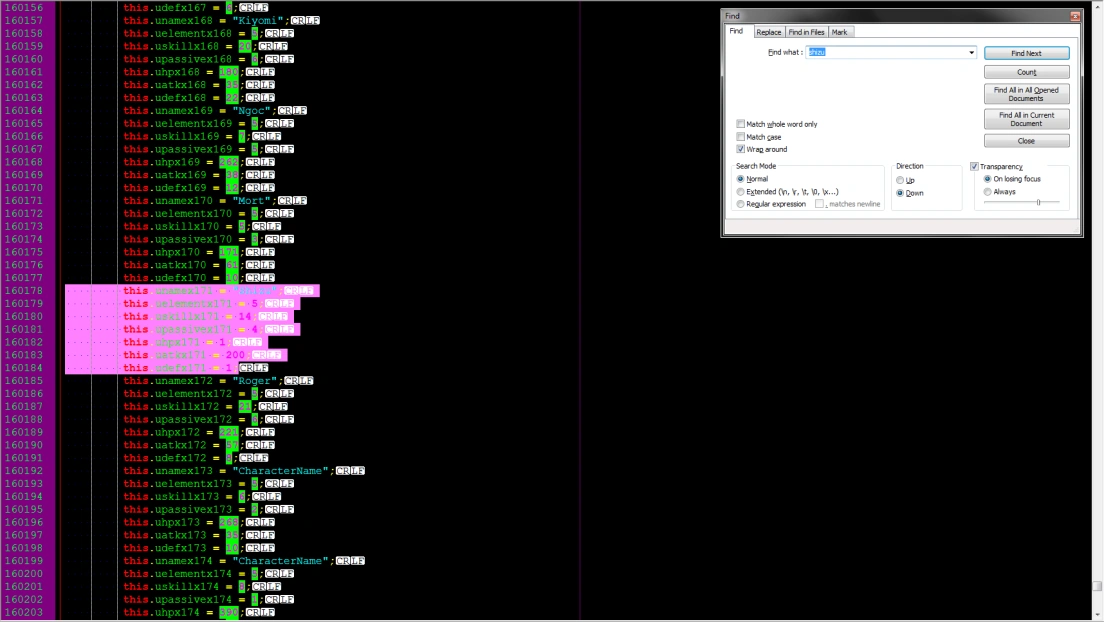Close the Find dialog with the X icon
Viewport: 1104px width, 622px height.
[1074, 16]
